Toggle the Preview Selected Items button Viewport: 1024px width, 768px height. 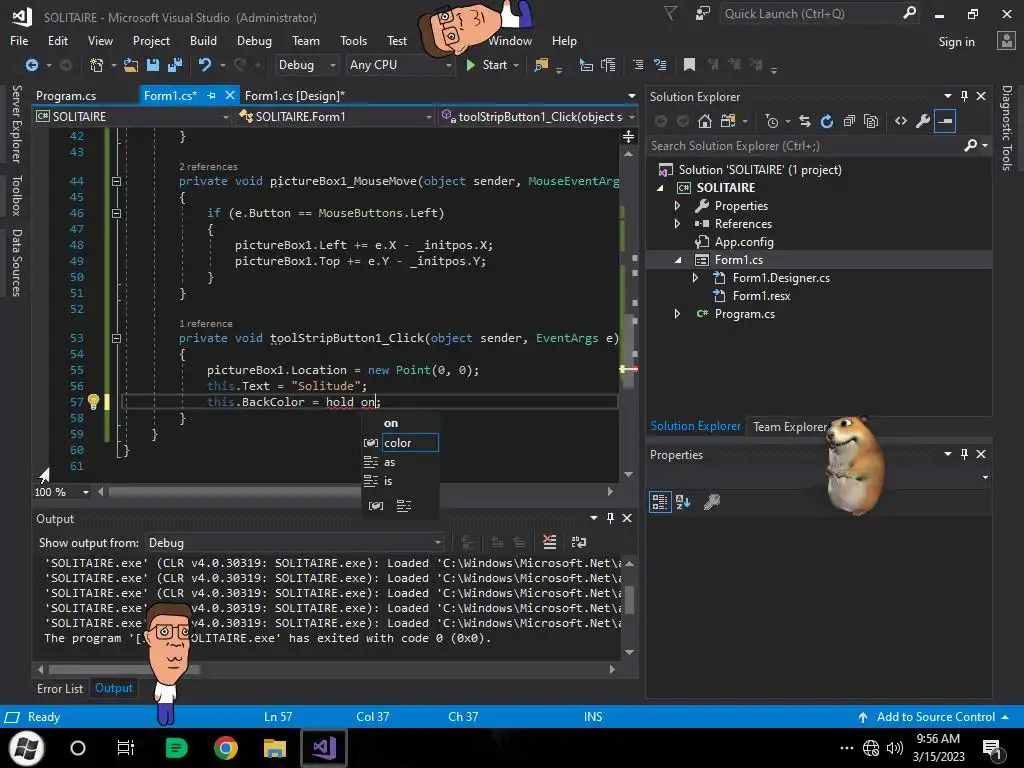(x=945, y=121)
